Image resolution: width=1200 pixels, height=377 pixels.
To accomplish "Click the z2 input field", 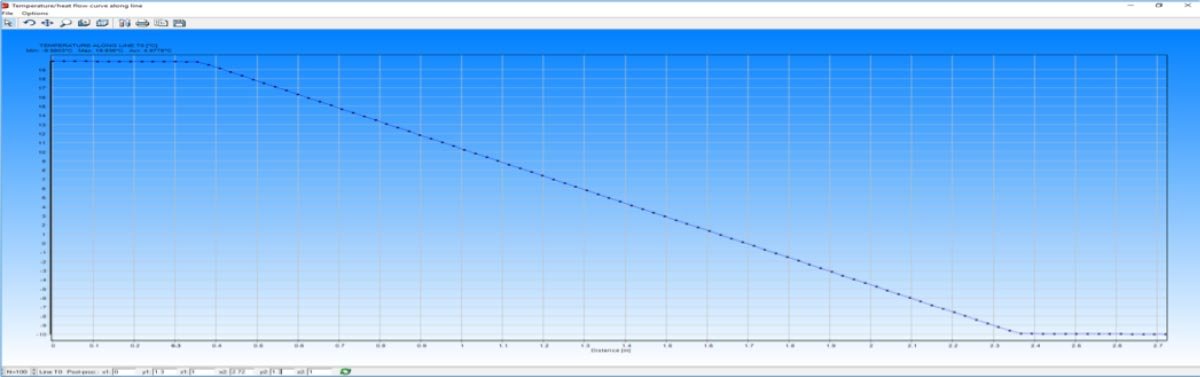I will [319, 371].
